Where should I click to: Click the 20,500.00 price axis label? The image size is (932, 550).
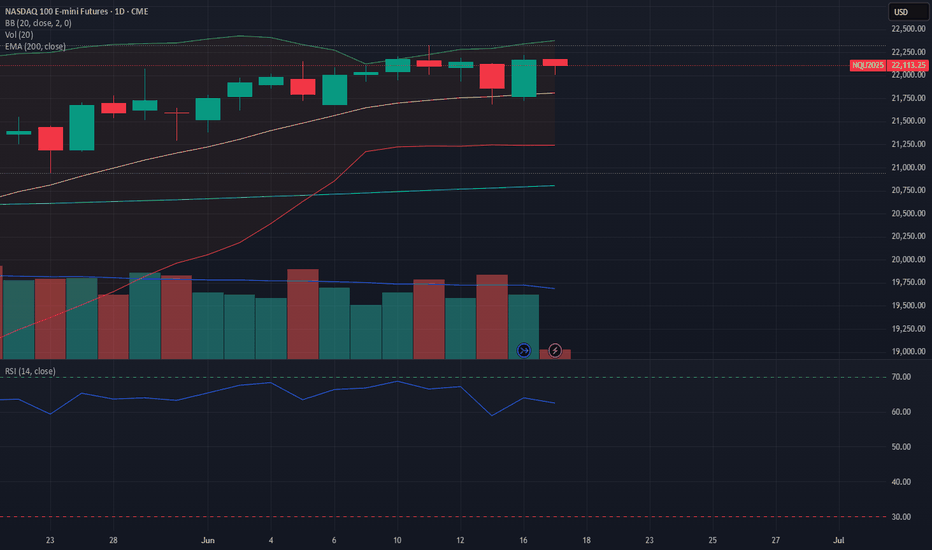coord(908,213)
